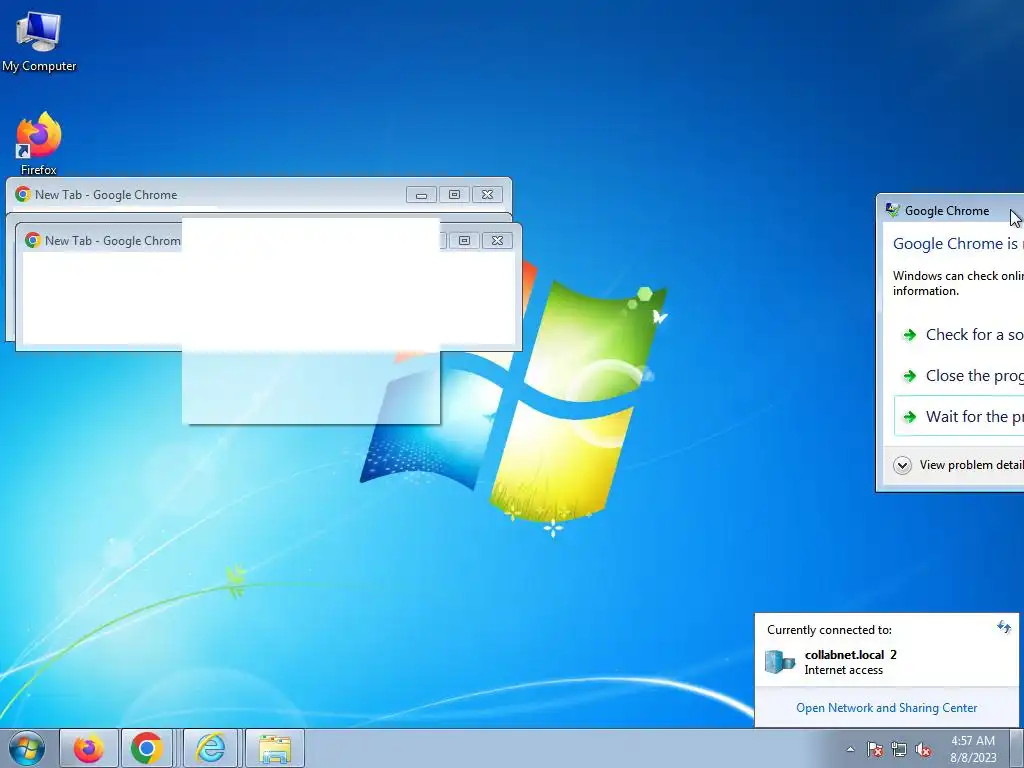
Task: Choose Wait for the program option
Action: click(x=959, y=417)
